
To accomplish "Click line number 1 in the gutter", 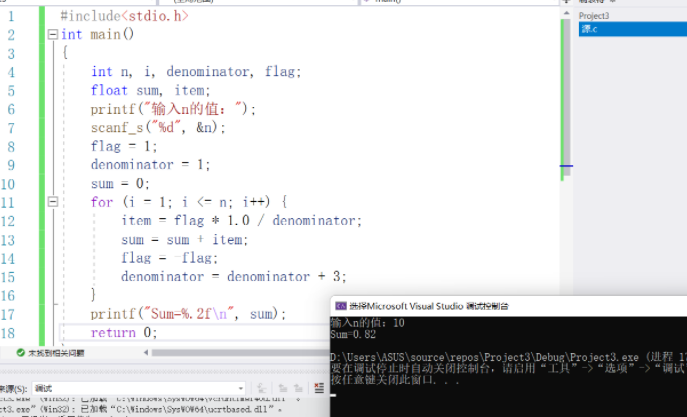I will click(11, 17).
